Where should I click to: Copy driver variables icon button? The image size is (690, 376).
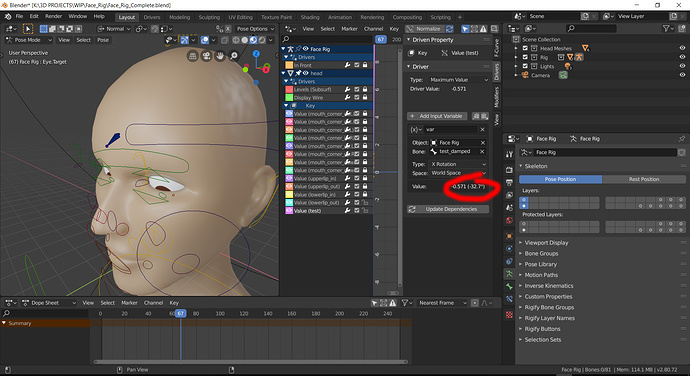pos(476,116)
